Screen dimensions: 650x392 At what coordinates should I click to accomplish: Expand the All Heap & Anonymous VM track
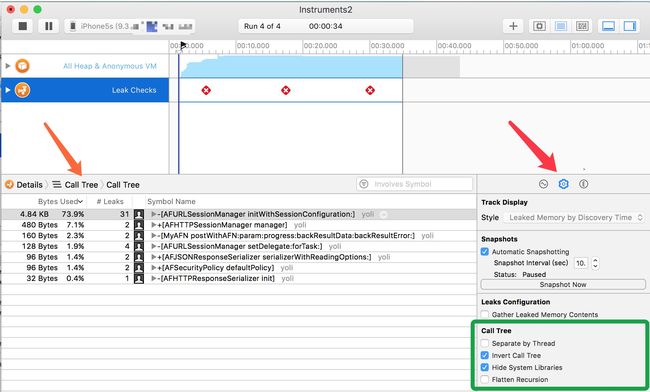pyautogui.click(x=7, y=66)
